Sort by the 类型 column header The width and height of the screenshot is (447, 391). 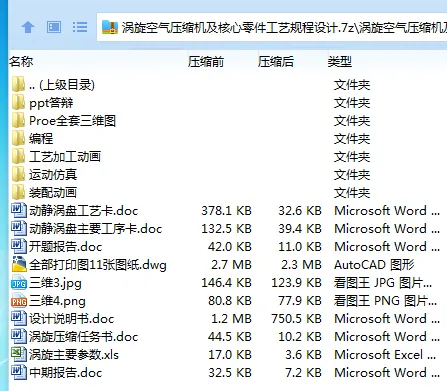pyautogui.click(x=340, y=62)
